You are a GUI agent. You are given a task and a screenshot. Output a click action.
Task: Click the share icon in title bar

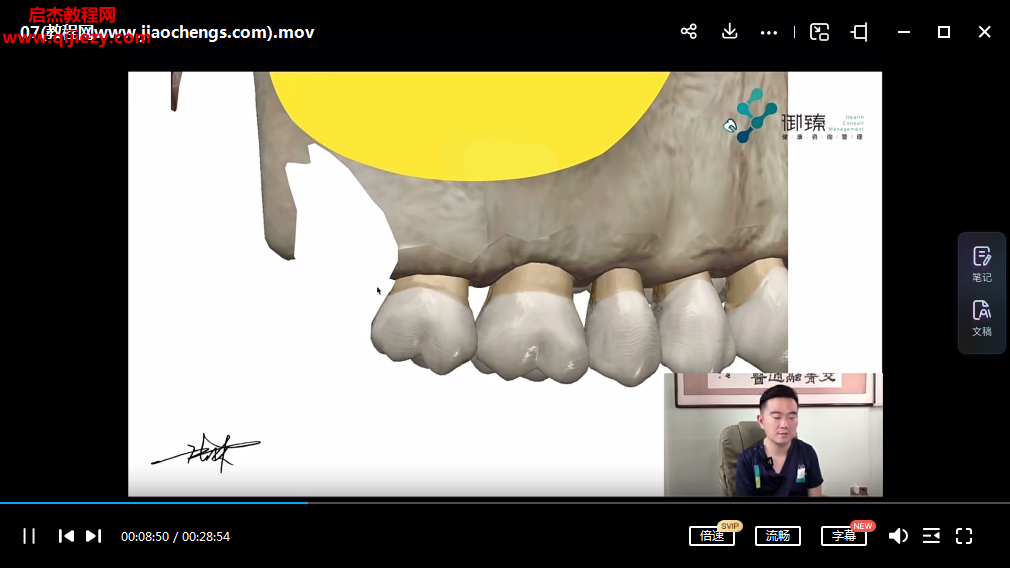coord(689,32)
